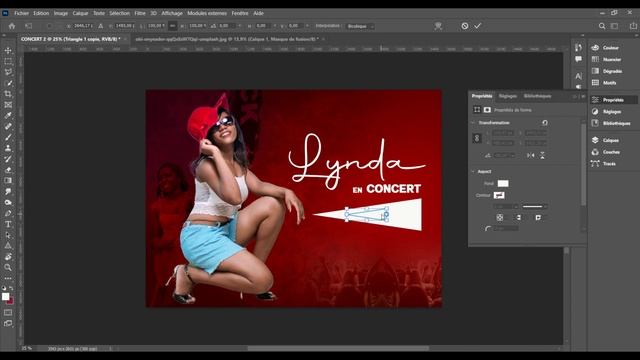This screenshot has width=640, height=360.
Task: Select the Type tool
Action: point(8,224)
